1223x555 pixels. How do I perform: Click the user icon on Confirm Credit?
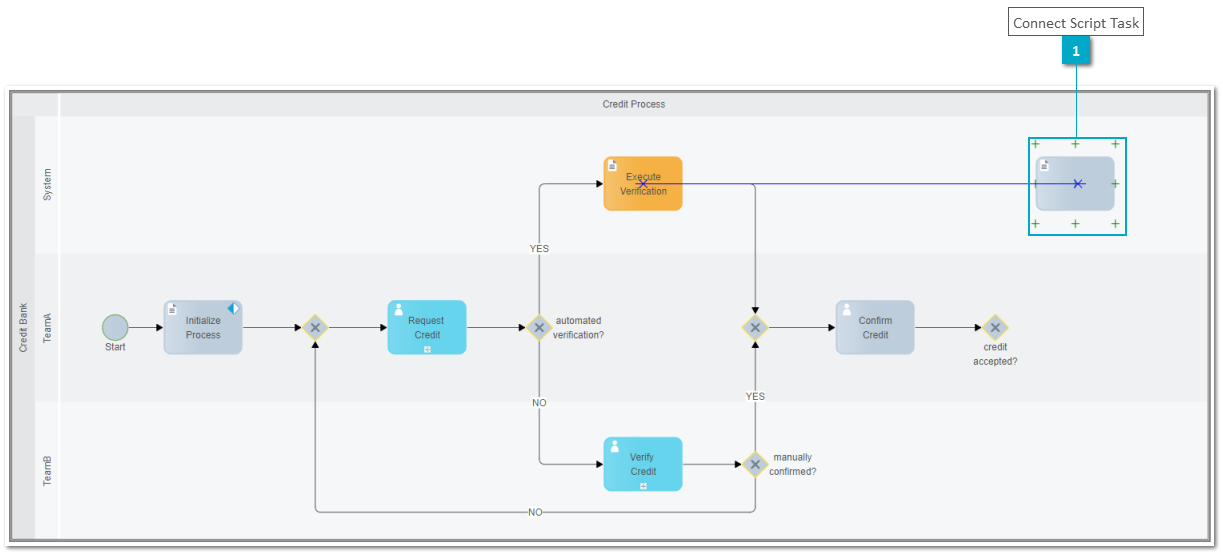(x=846, y=310)
